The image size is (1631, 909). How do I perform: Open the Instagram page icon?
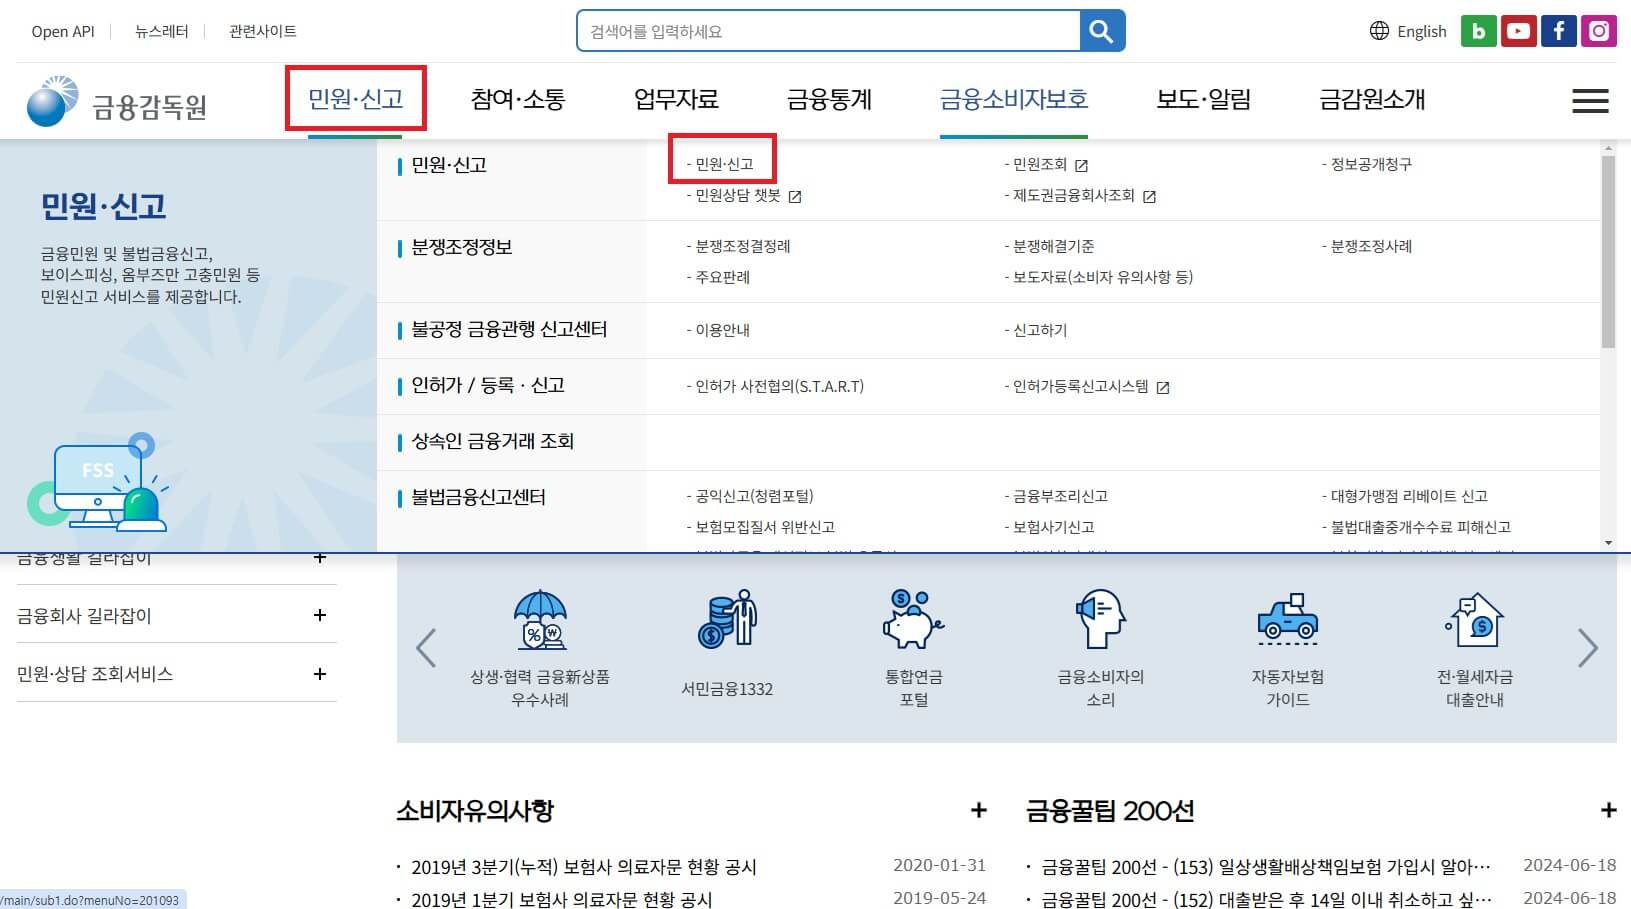(1598, 30)
